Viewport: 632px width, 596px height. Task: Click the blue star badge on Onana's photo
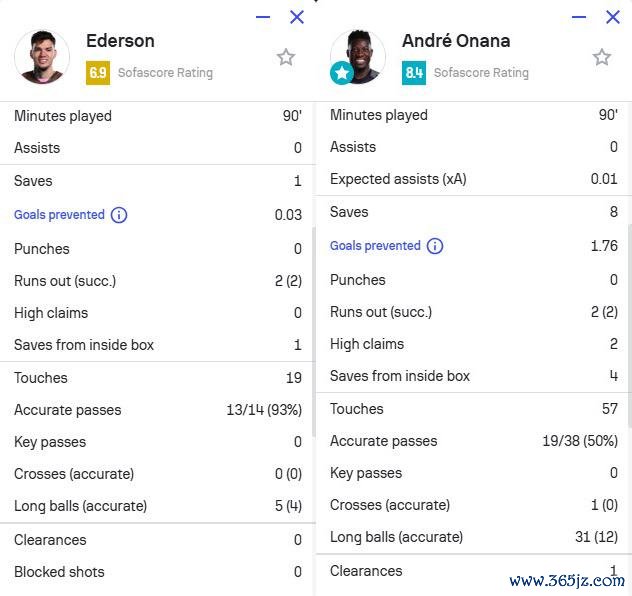[342, 73]
